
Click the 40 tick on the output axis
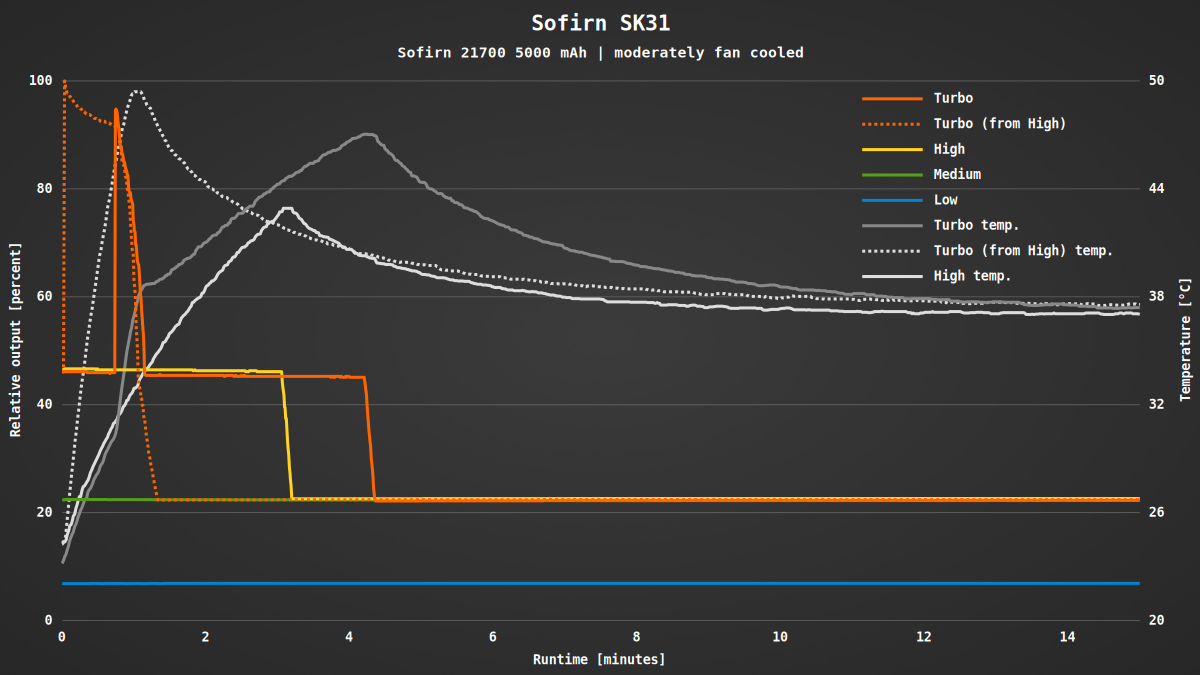(x=45, y=405)
